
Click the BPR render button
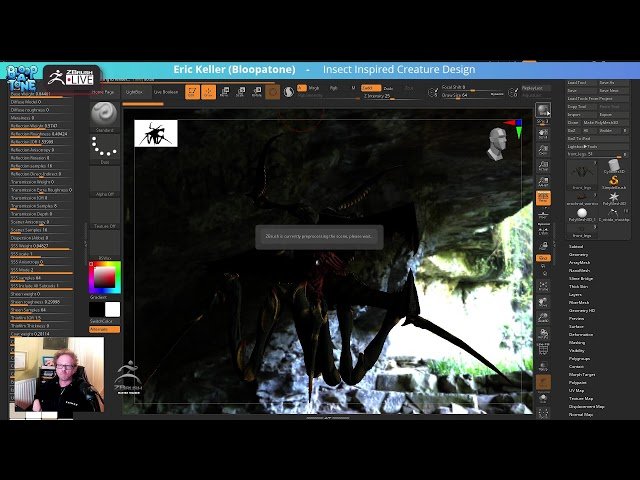click(x=543, y=111)
